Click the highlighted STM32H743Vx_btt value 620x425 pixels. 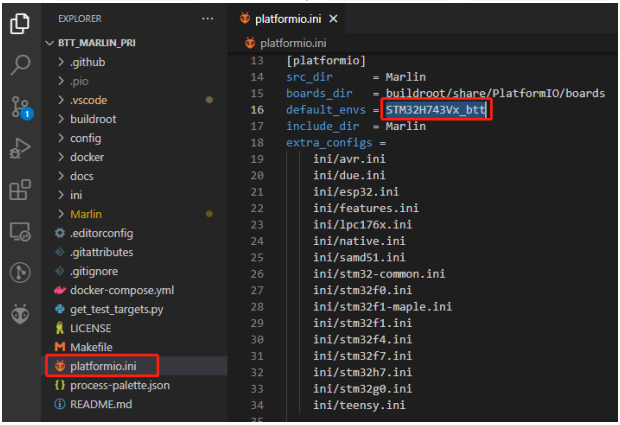tap(435, 109)
